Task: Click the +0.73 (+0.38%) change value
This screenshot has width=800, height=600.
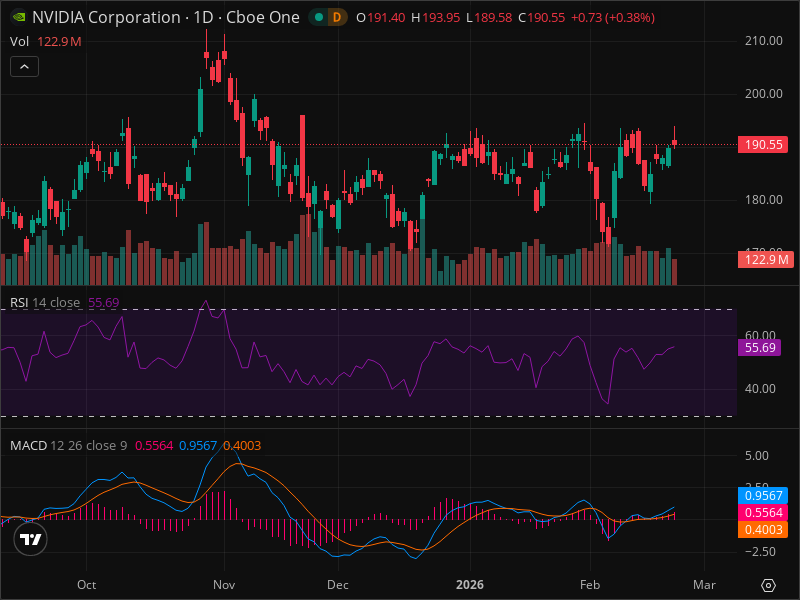Action: click(613, 18)
